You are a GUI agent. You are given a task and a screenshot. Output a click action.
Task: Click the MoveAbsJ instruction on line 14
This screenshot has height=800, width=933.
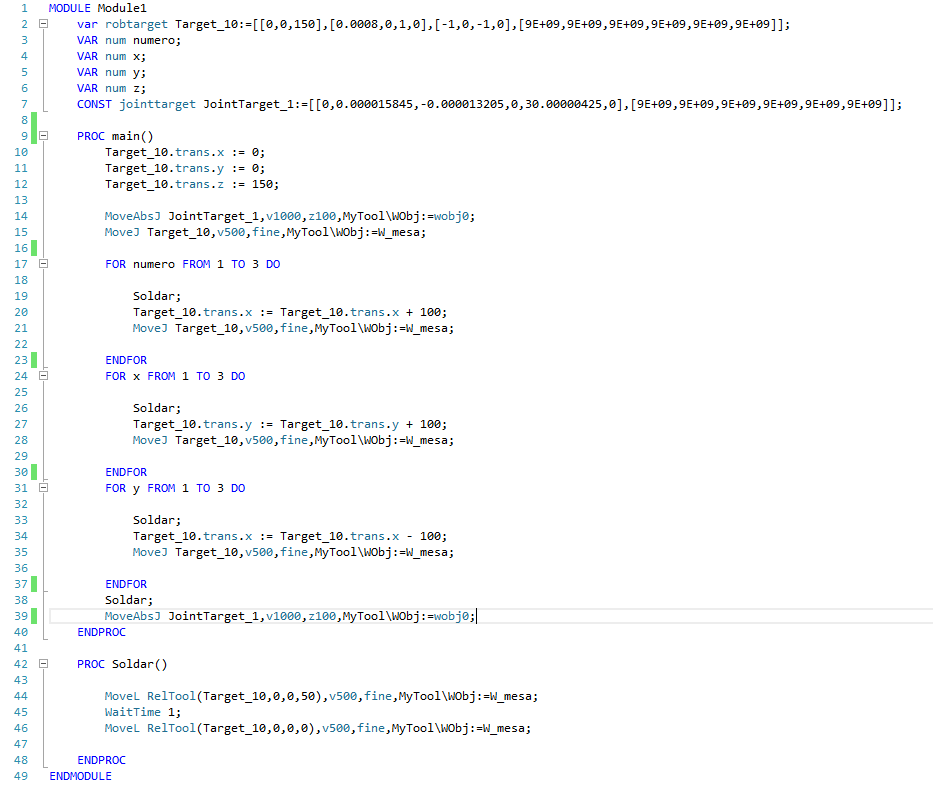pyautogui.click(x=290, y=216)
